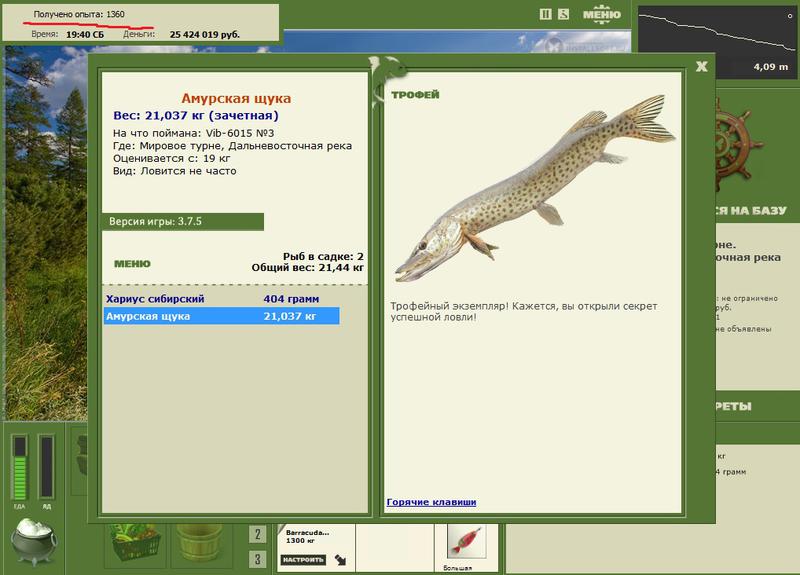Click the black arrow beside НАСТРОИТЬ
Image resolution: width=800 pixels, height=575 pixels.
340,560
